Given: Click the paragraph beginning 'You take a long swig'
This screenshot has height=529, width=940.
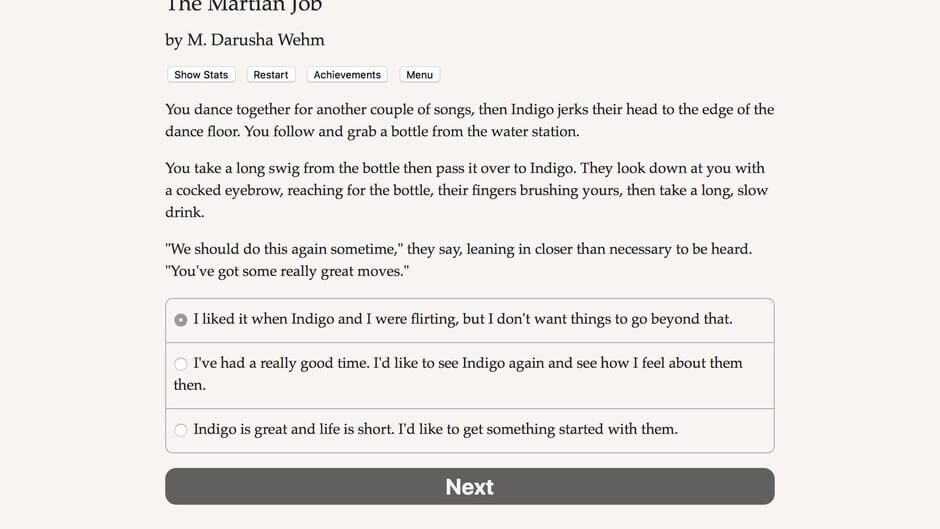Looking at the screenshot, I should (466, 190).
